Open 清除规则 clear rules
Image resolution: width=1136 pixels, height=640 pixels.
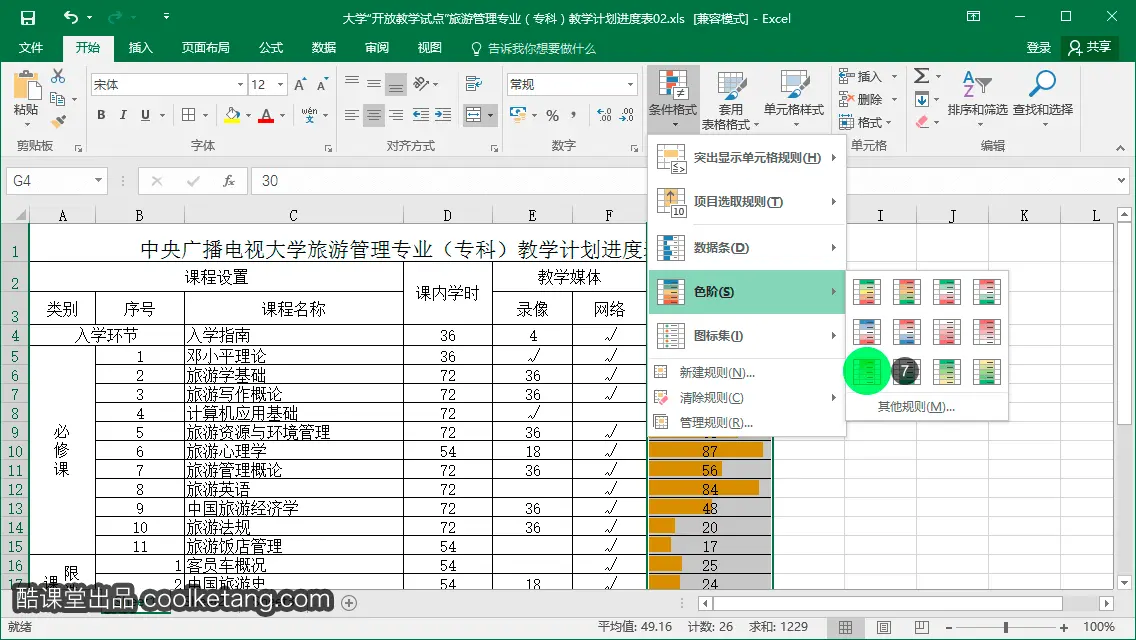click(746, 398)
